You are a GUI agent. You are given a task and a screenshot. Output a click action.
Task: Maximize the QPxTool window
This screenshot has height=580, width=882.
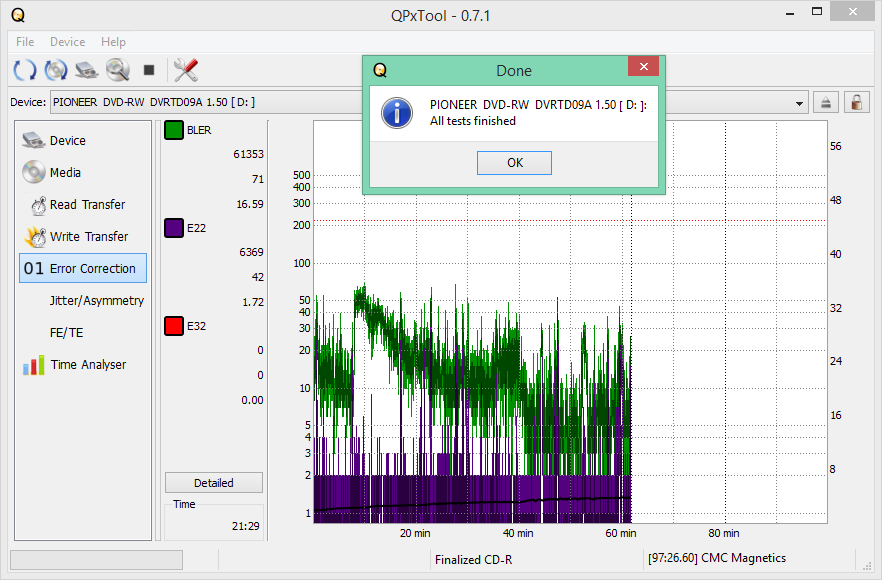(817, 11)
